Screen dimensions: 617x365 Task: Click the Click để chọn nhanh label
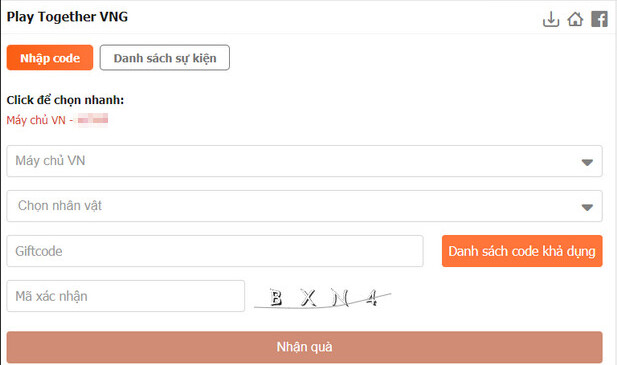[65, 100]
